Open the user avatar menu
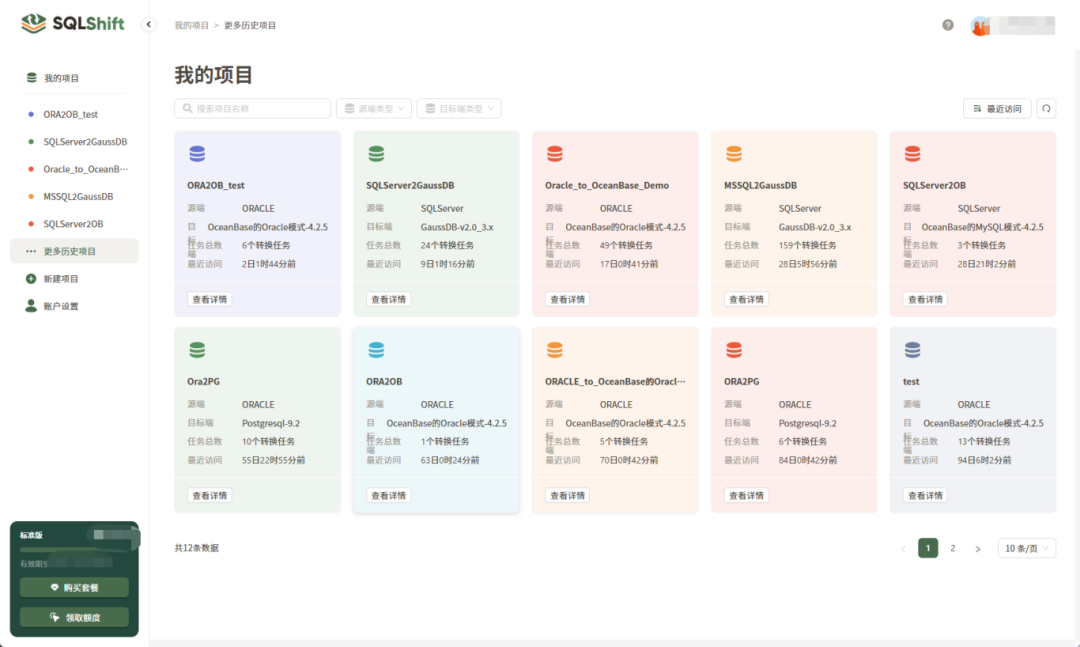1080x647 pixels. pyautogui.click(x=980, y=25)
